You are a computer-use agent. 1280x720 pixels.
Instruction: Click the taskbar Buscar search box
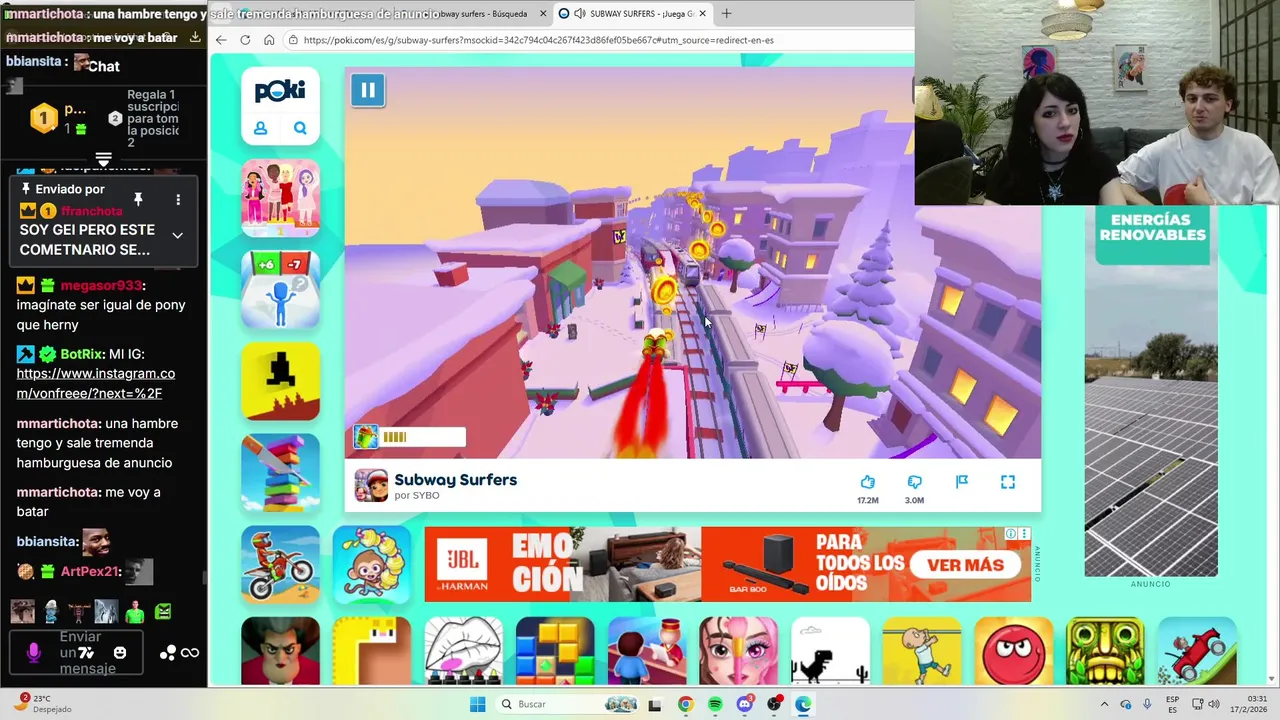[569, 704]
